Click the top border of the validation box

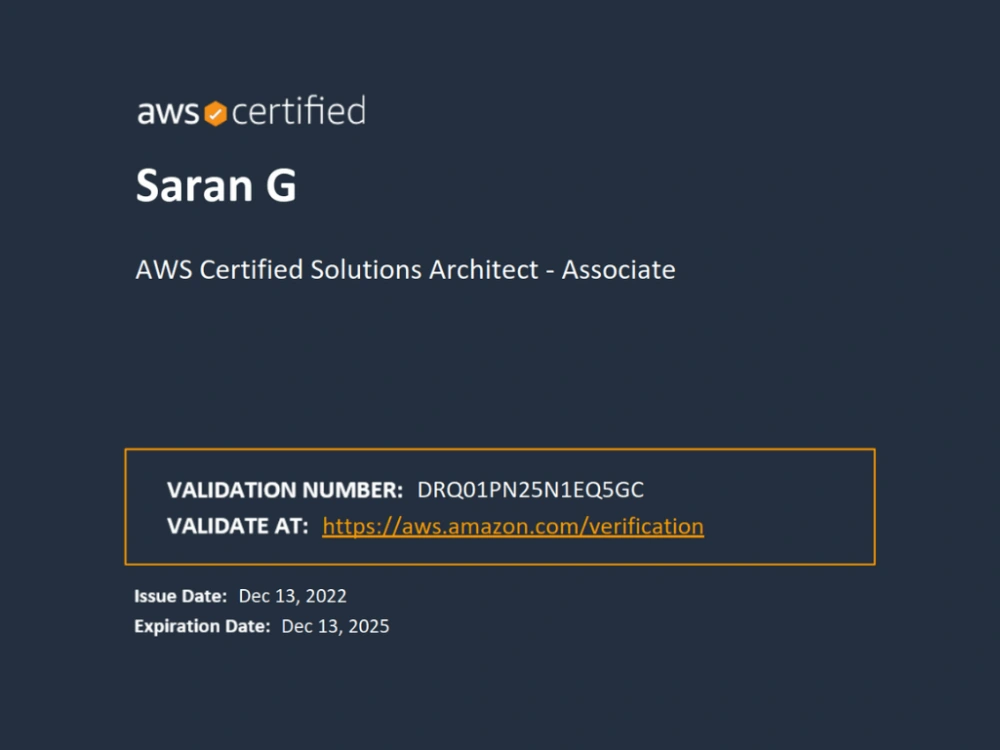[x=500, y=449]
